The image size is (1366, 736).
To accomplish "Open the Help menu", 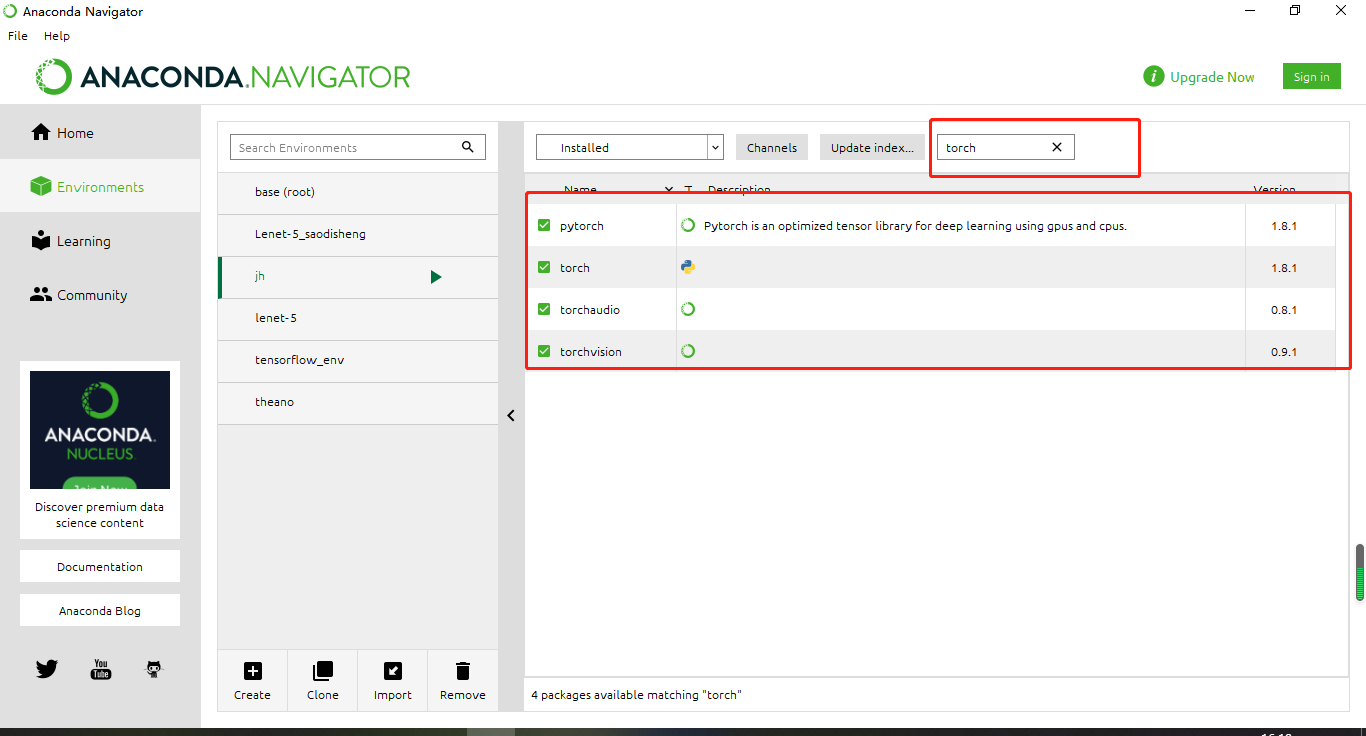I will tap(57, 35).
